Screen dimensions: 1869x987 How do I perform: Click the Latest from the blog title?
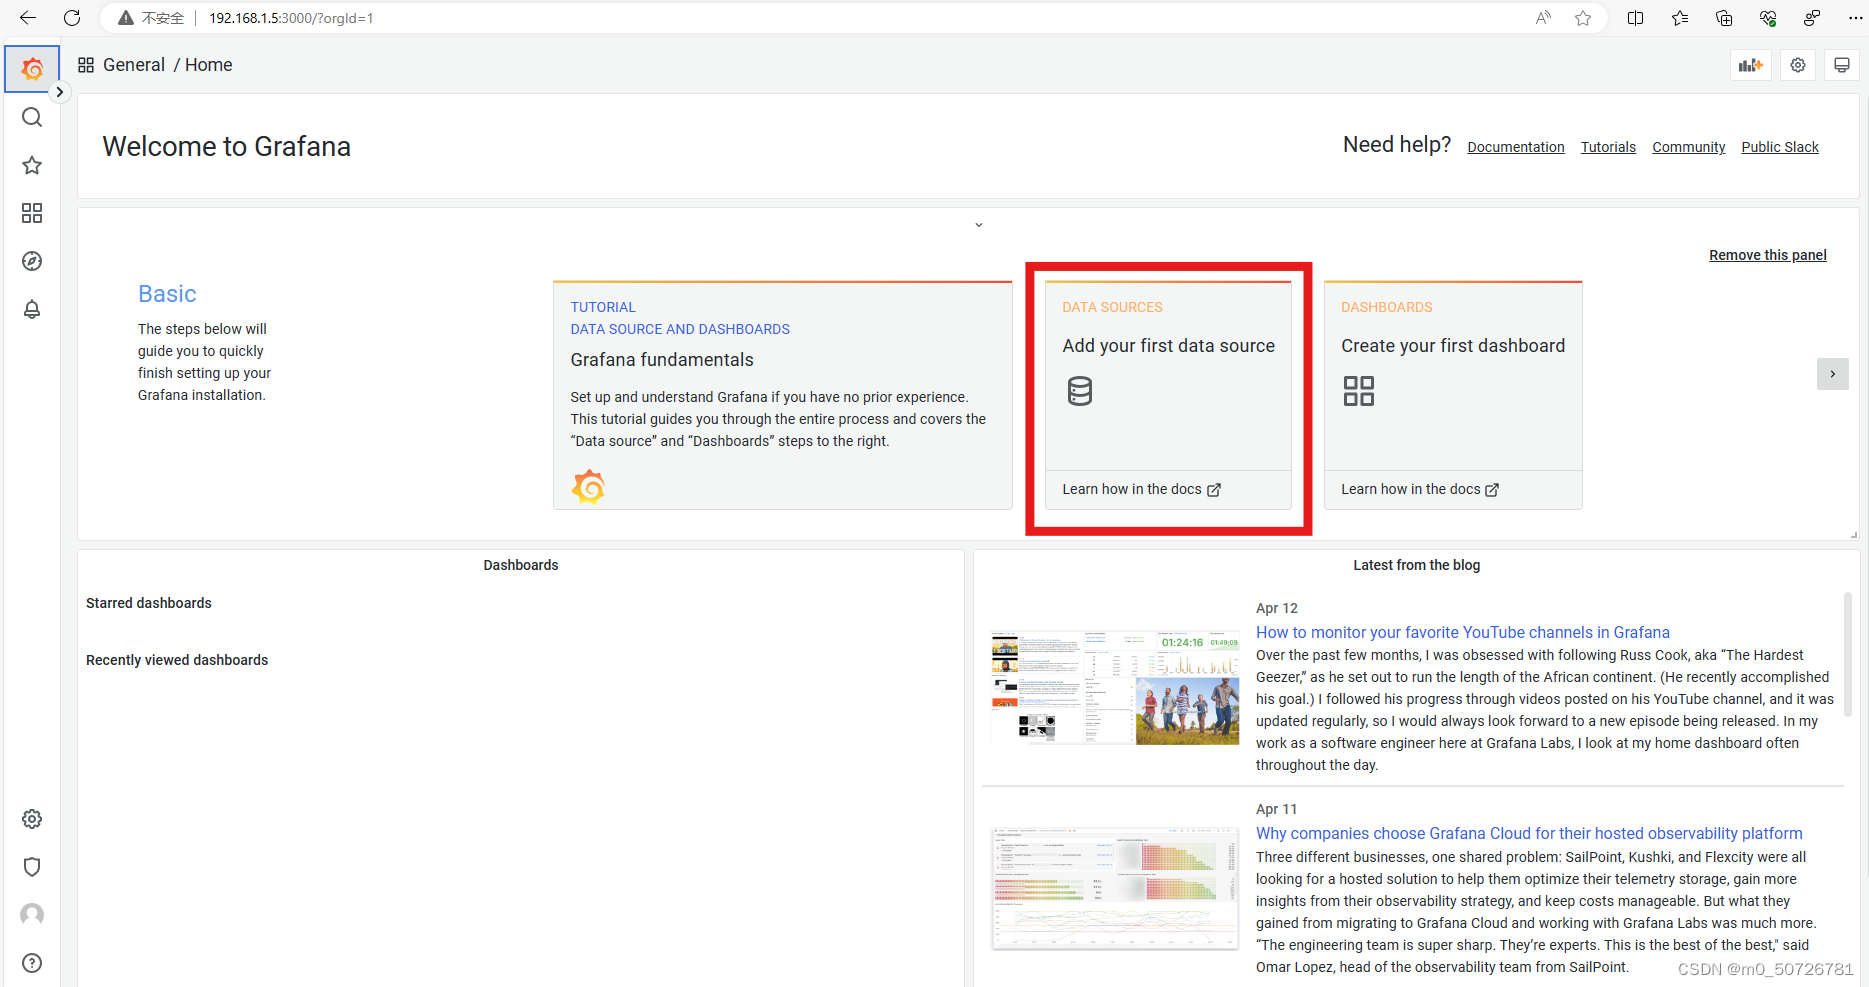coord(1416,565)
